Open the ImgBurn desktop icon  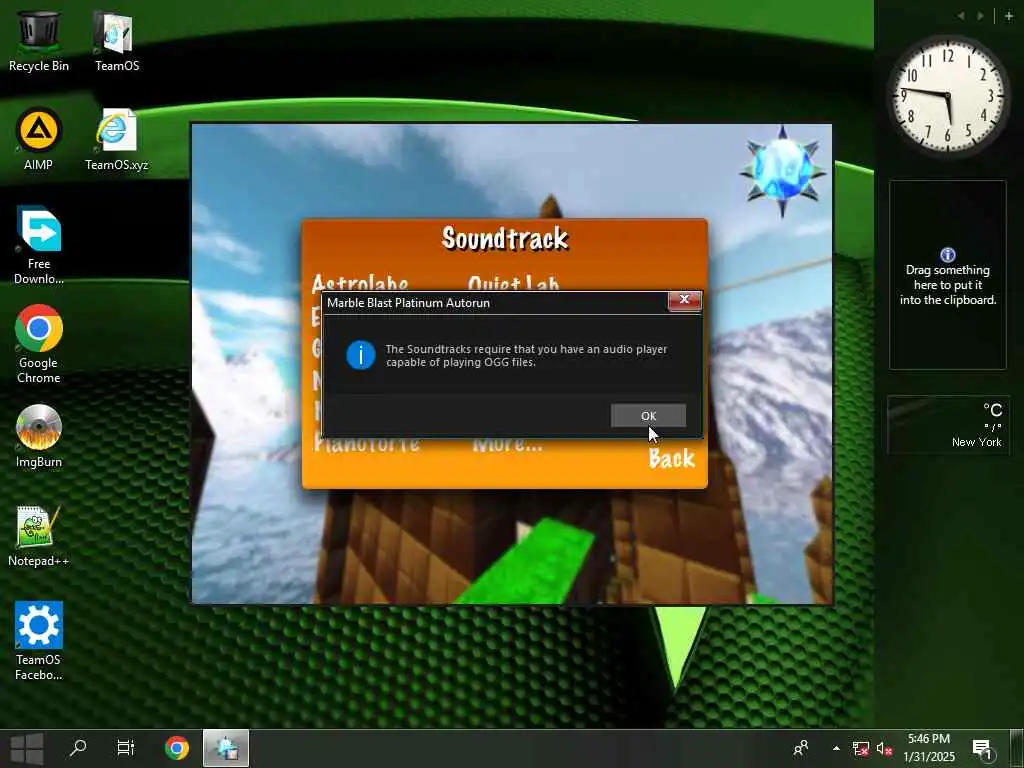tap(39, 436)
